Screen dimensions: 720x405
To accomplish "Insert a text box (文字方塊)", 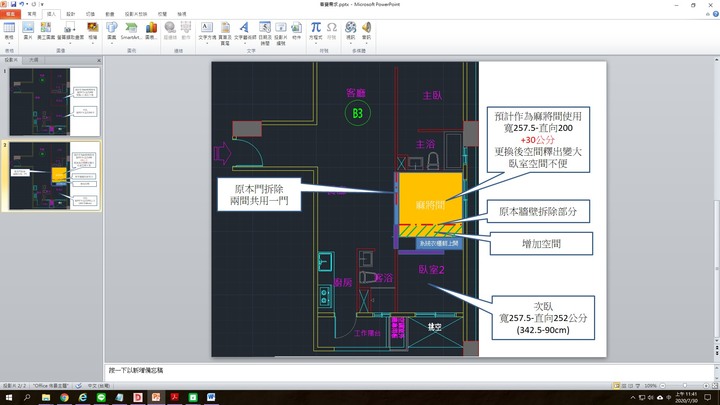I will tap(207, 28).
